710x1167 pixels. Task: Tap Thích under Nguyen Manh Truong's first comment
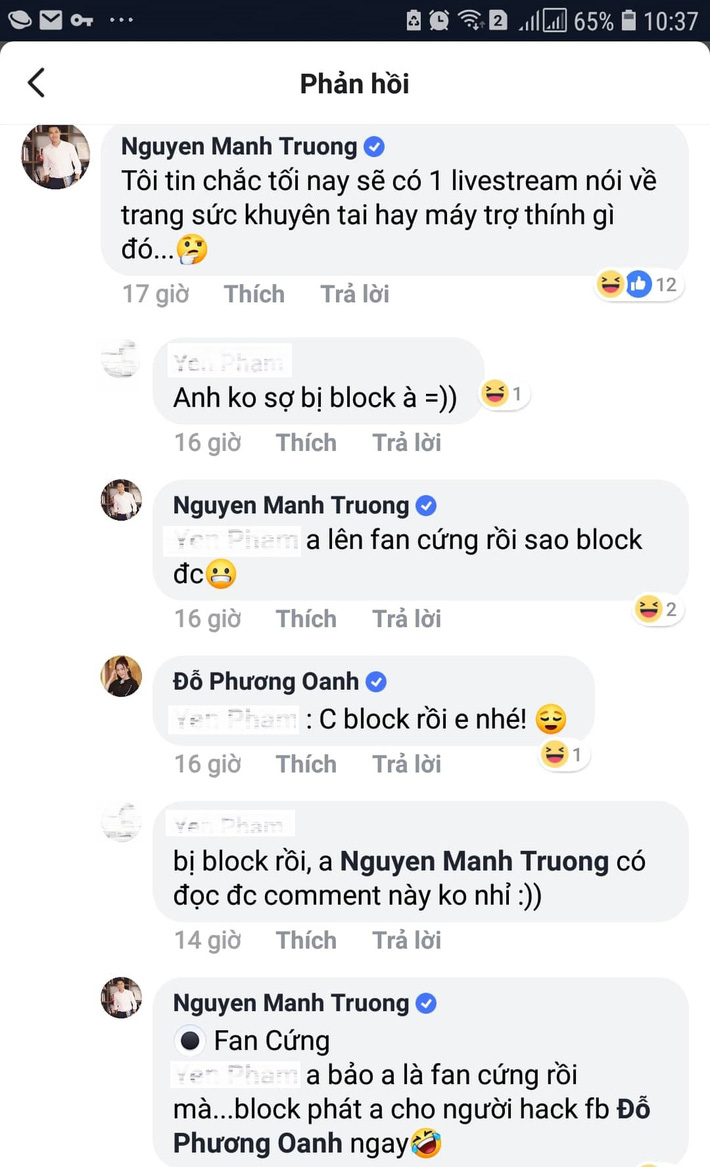pyautogui.click(x=253, y=293)
